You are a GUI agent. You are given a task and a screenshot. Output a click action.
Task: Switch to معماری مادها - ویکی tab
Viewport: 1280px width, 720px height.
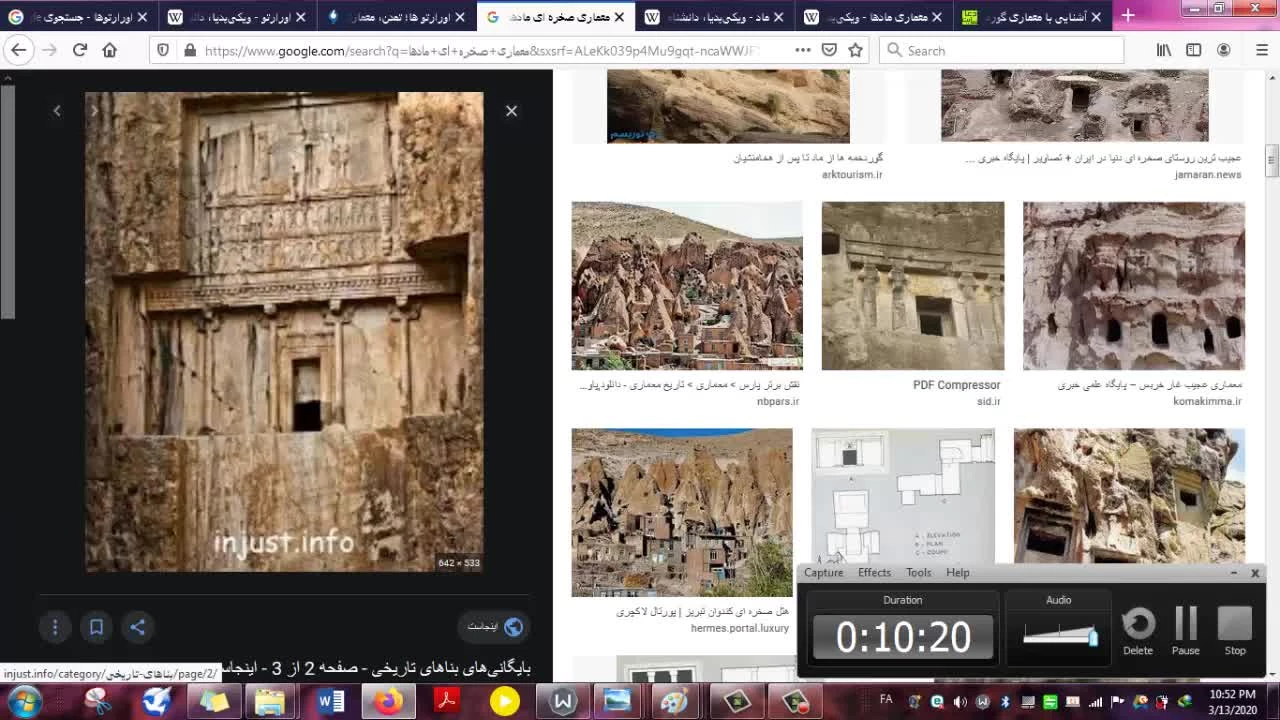tap(873, 17)
